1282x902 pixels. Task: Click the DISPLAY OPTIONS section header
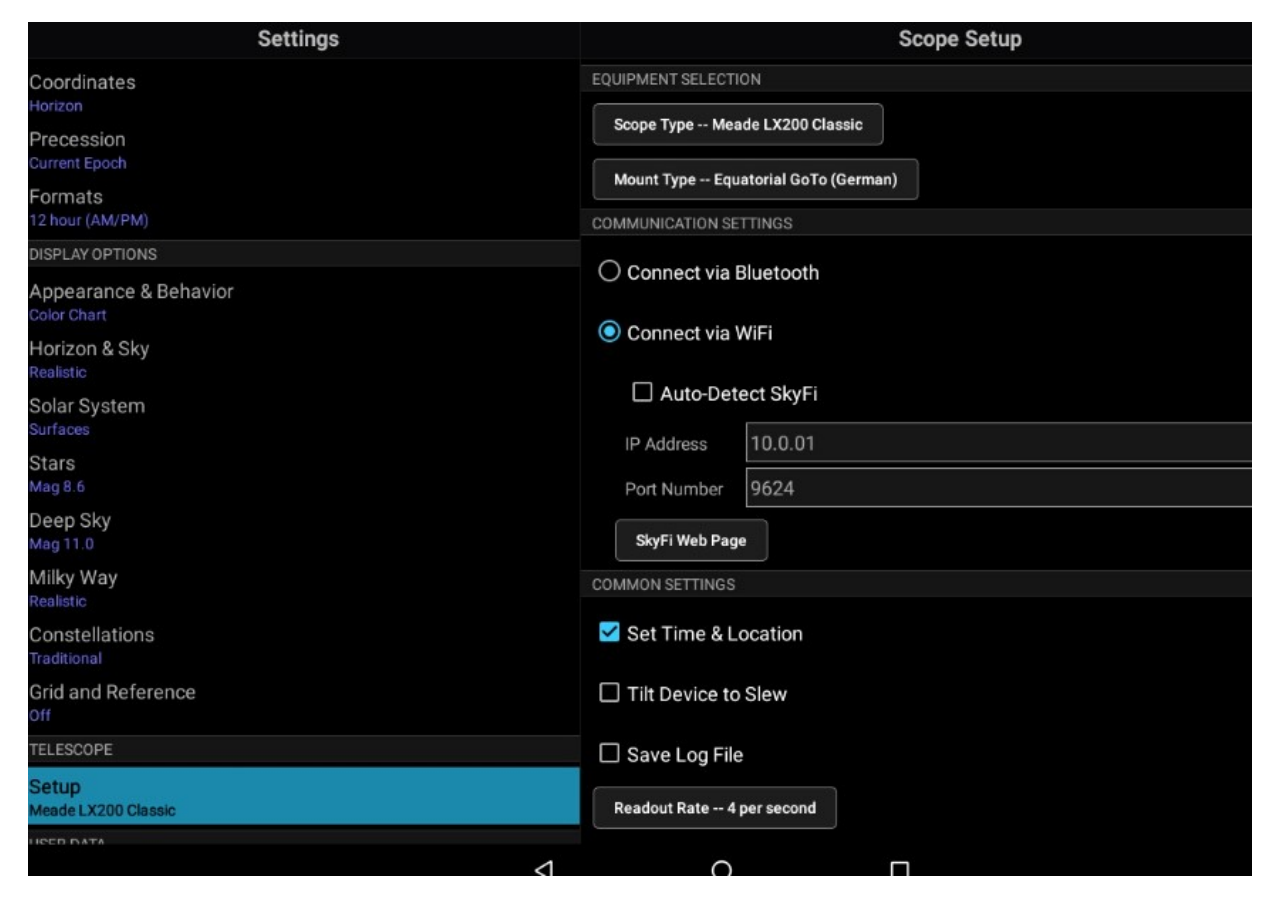(x=93, y=254)
